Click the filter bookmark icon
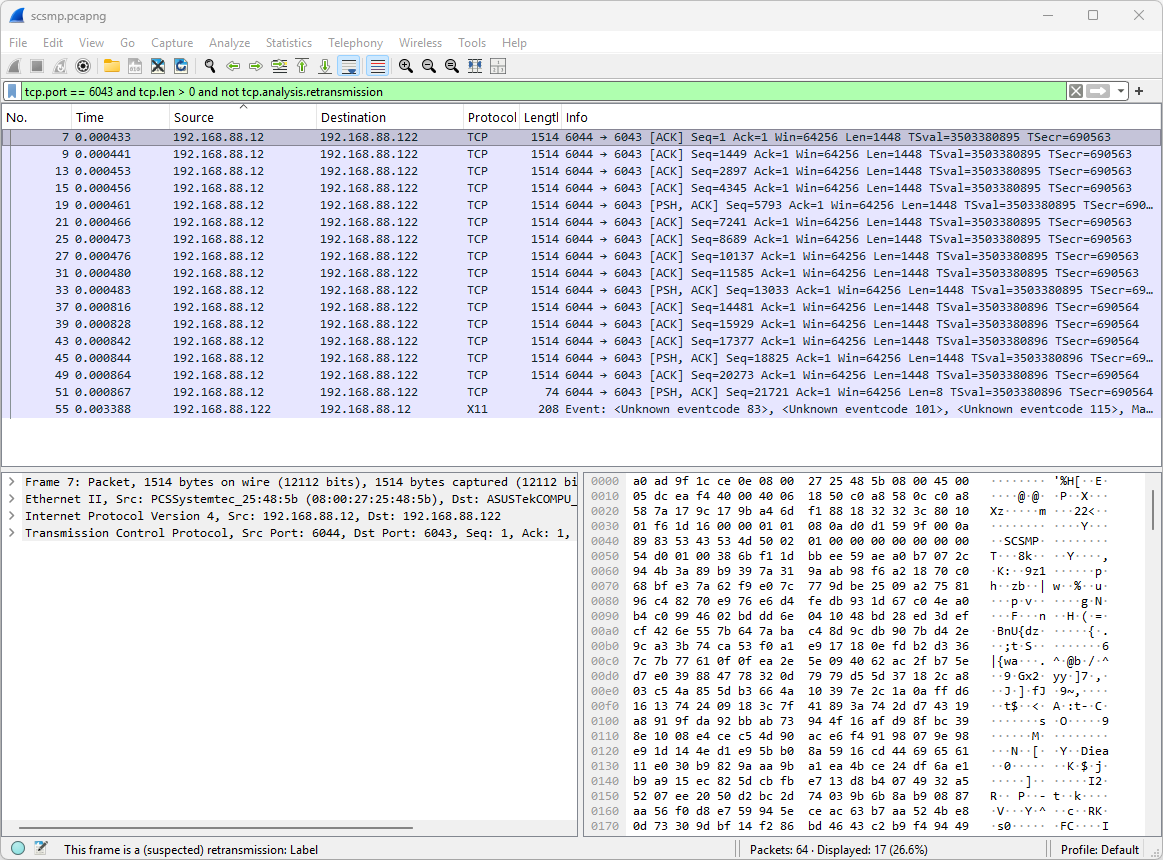The image size is (1163, 860). 13,91
